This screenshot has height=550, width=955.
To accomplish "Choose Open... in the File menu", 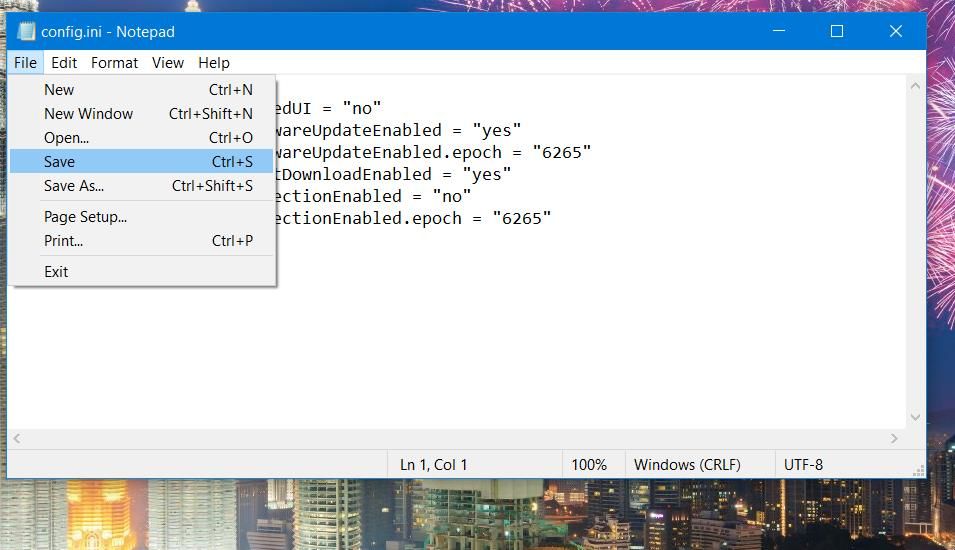I will point(142,138).
